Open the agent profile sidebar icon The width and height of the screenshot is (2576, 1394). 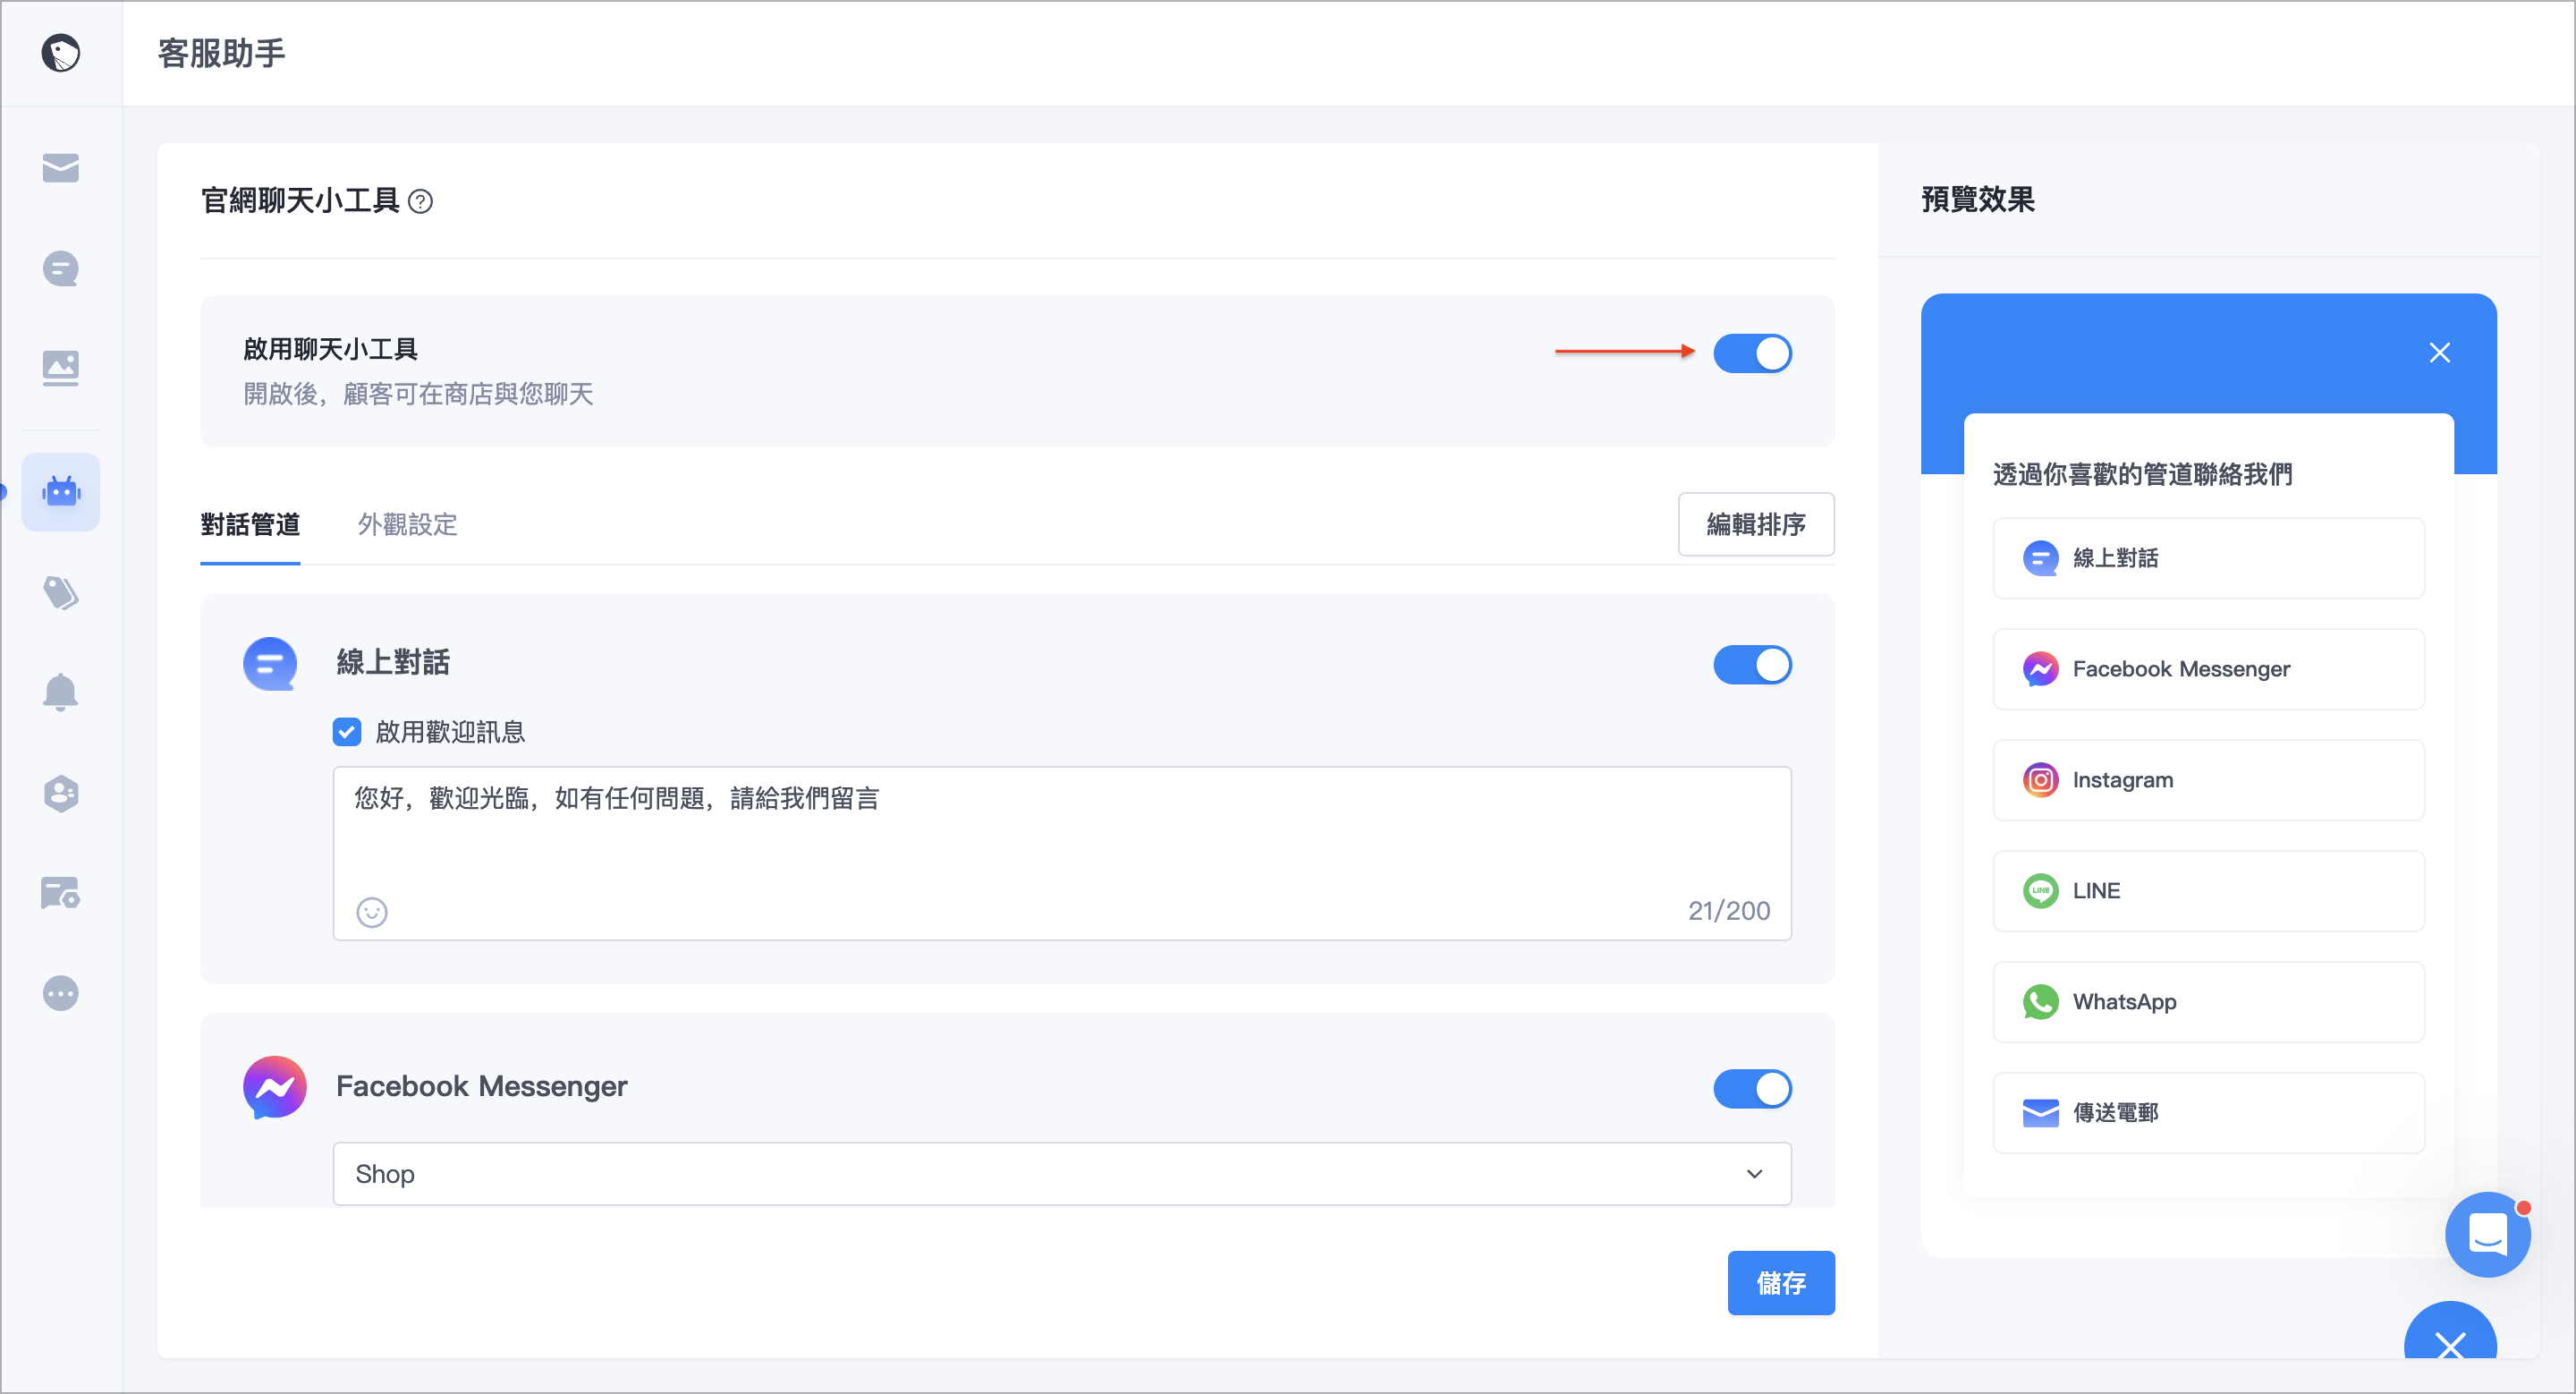tap(61, 793)
